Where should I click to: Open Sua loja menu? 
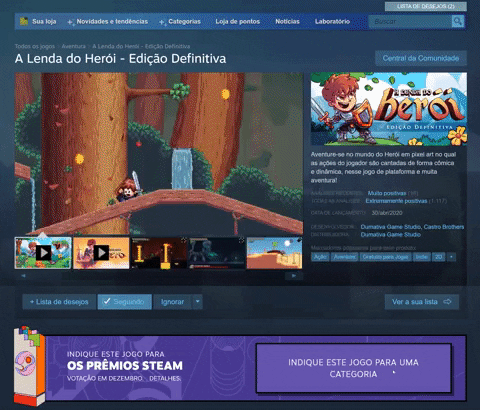click(x=44, y=22)
